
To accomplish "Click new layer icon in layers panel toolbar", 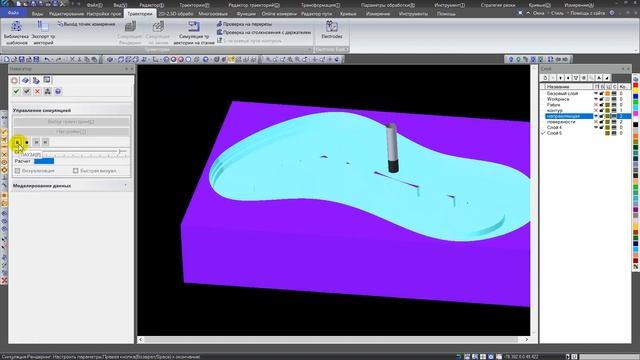I will click(x=545, y=78).
